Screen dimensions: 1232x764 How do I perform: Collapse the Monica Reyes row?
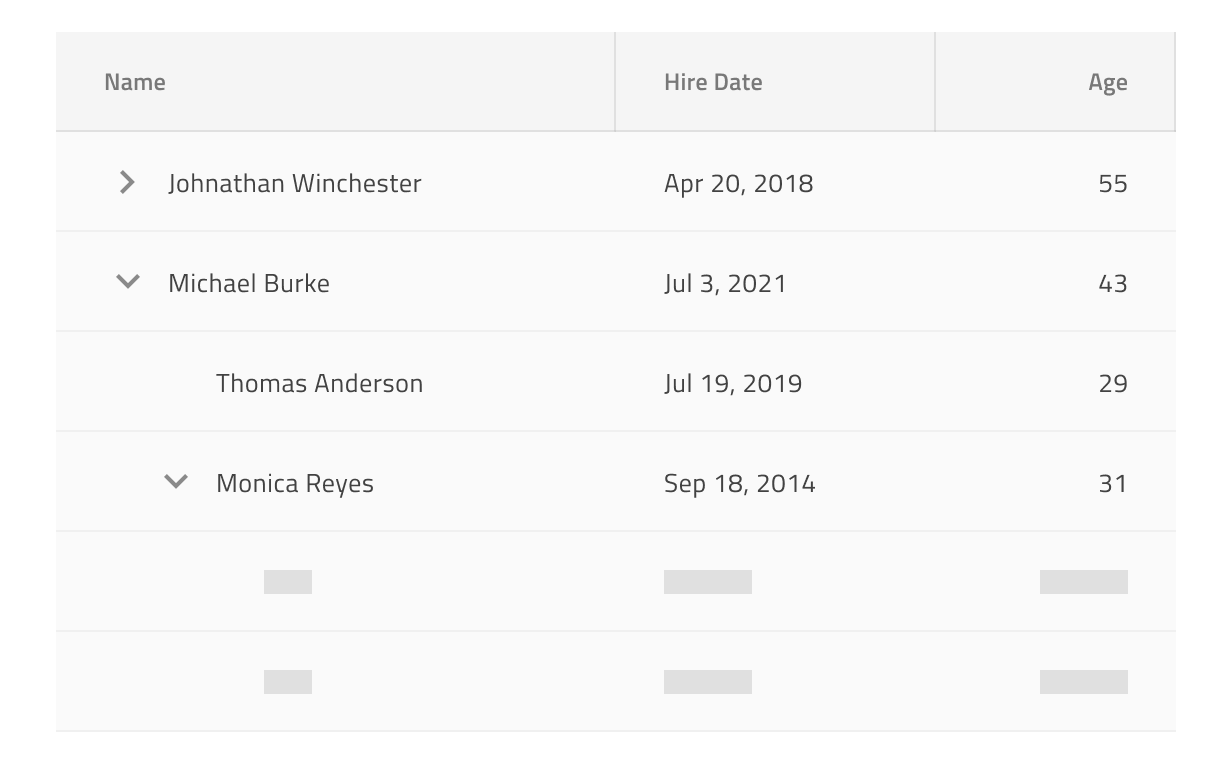point(175,482)
